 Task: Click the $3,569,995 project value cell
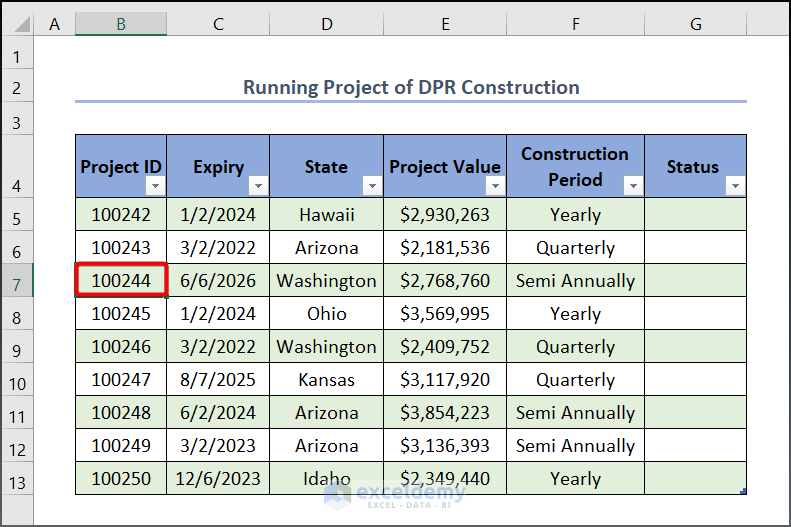click(444, 314)
